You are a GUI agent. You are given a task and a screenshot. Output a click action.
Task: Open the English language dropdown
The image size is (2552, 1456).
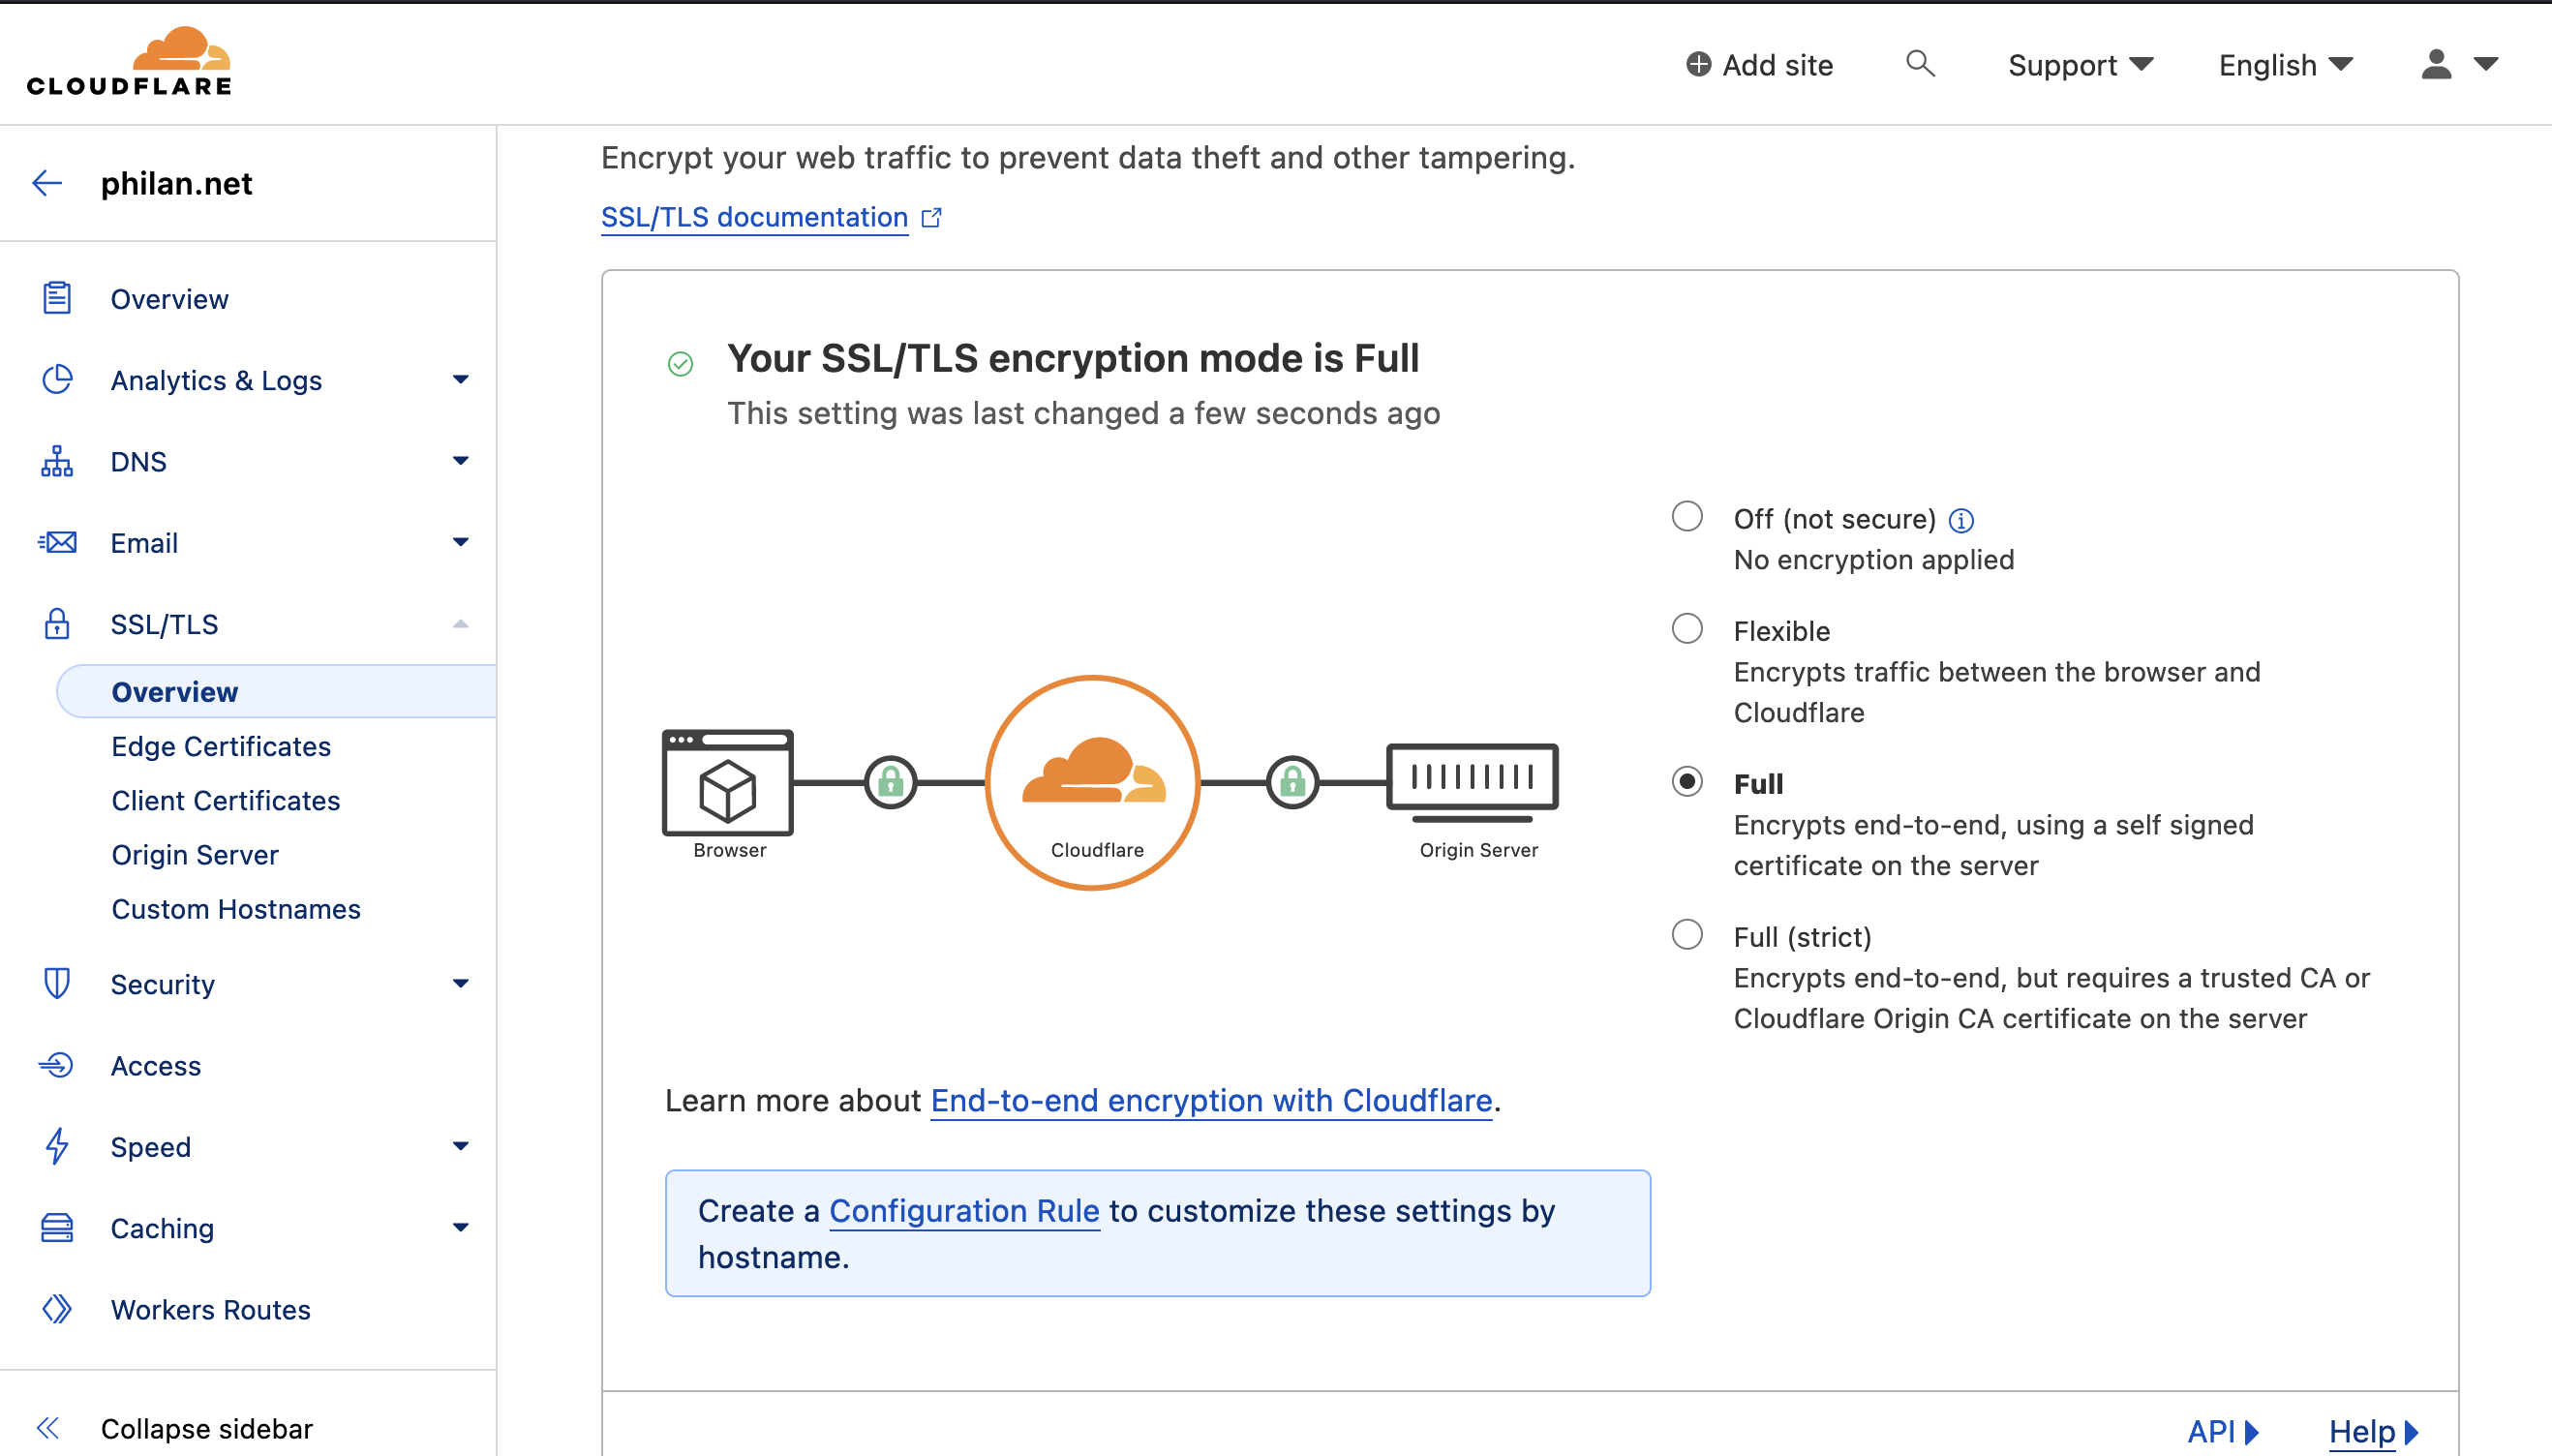(x=2285, y=65)
